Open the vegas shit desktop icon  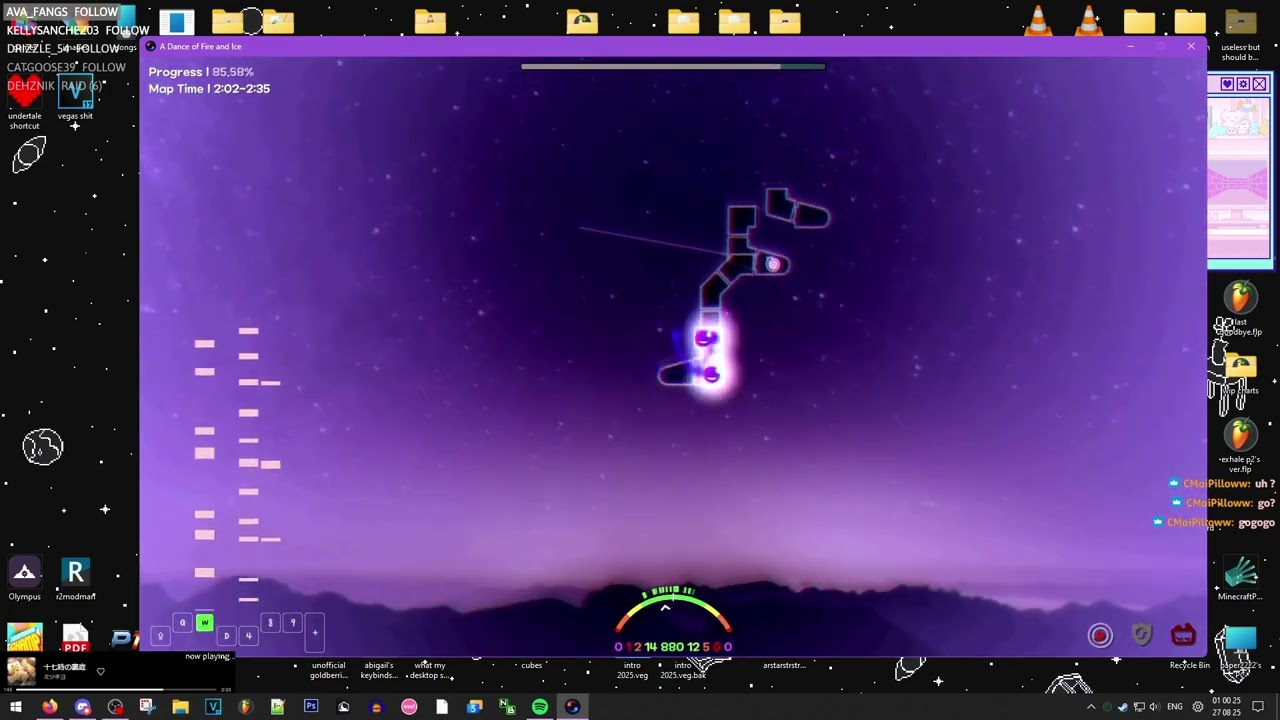tap(75, 101)
